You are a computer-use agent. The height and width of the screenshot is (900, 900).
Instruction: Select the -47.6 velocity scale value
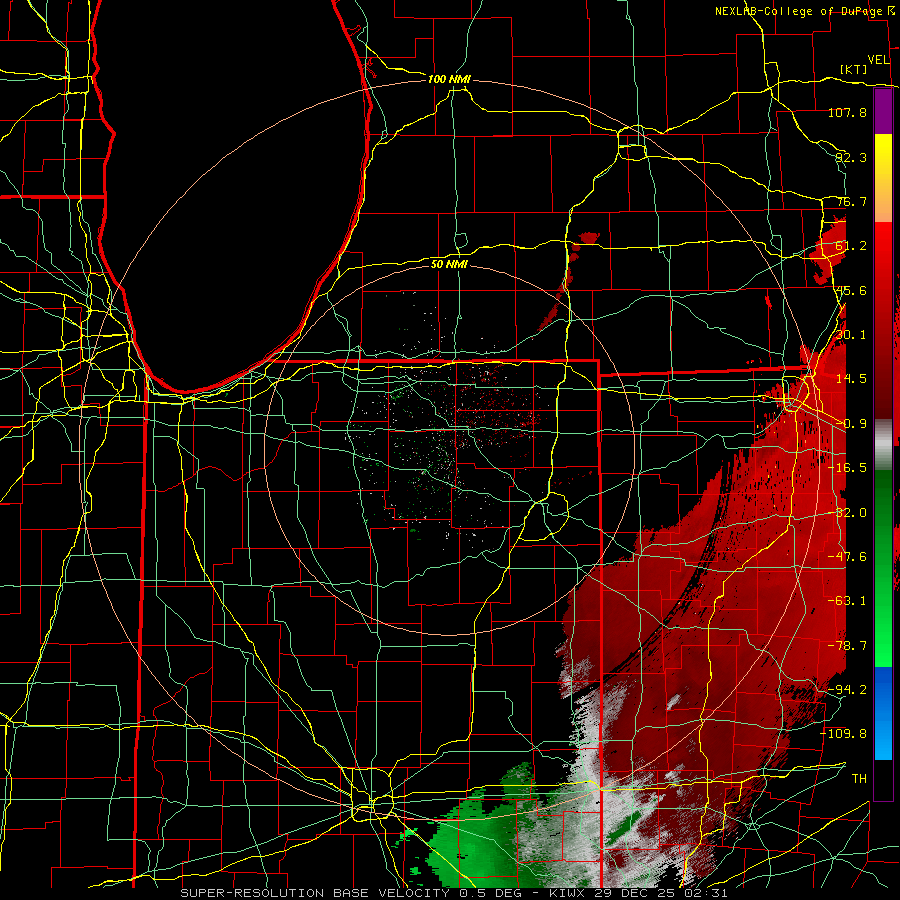click(x=847, y=557)
